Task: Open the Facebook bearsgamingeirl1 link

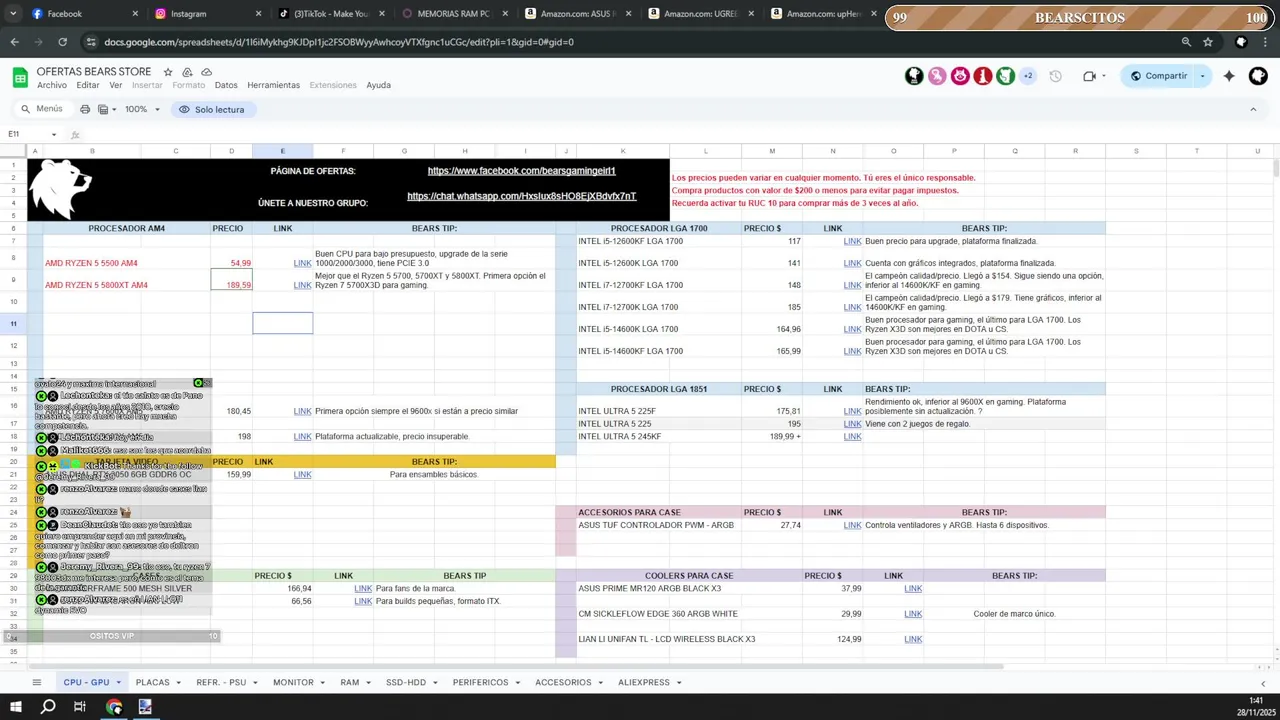Action: tap(521, 171)
